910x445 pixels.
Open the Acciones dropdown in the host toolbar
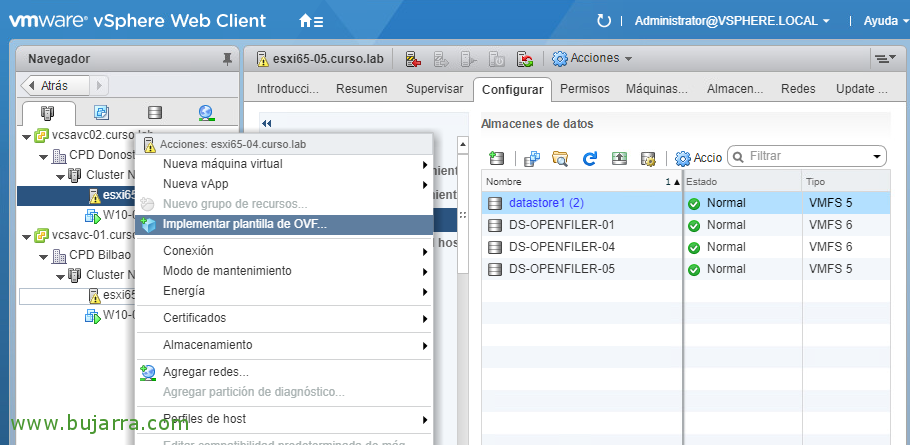pyautogui.click(x=592, y=59)
